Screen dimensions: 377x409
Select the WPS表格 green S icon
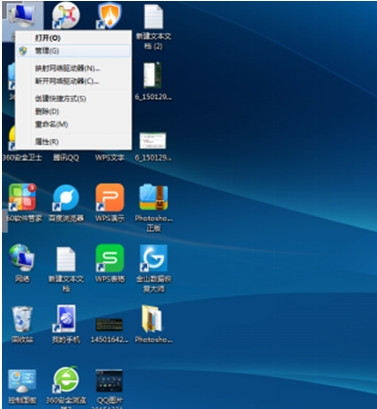[110, 258]
